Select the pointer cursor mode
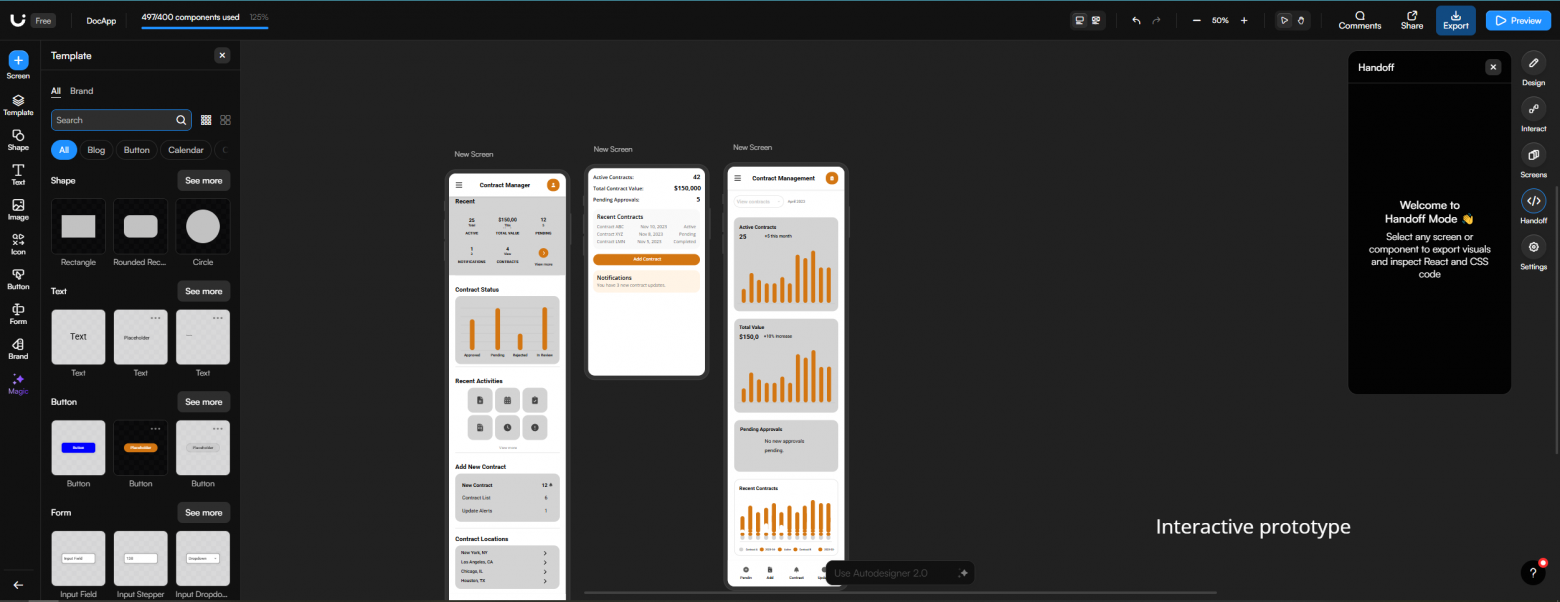The height and width of the screenshot is (602, 1560). pos(1284,20)
